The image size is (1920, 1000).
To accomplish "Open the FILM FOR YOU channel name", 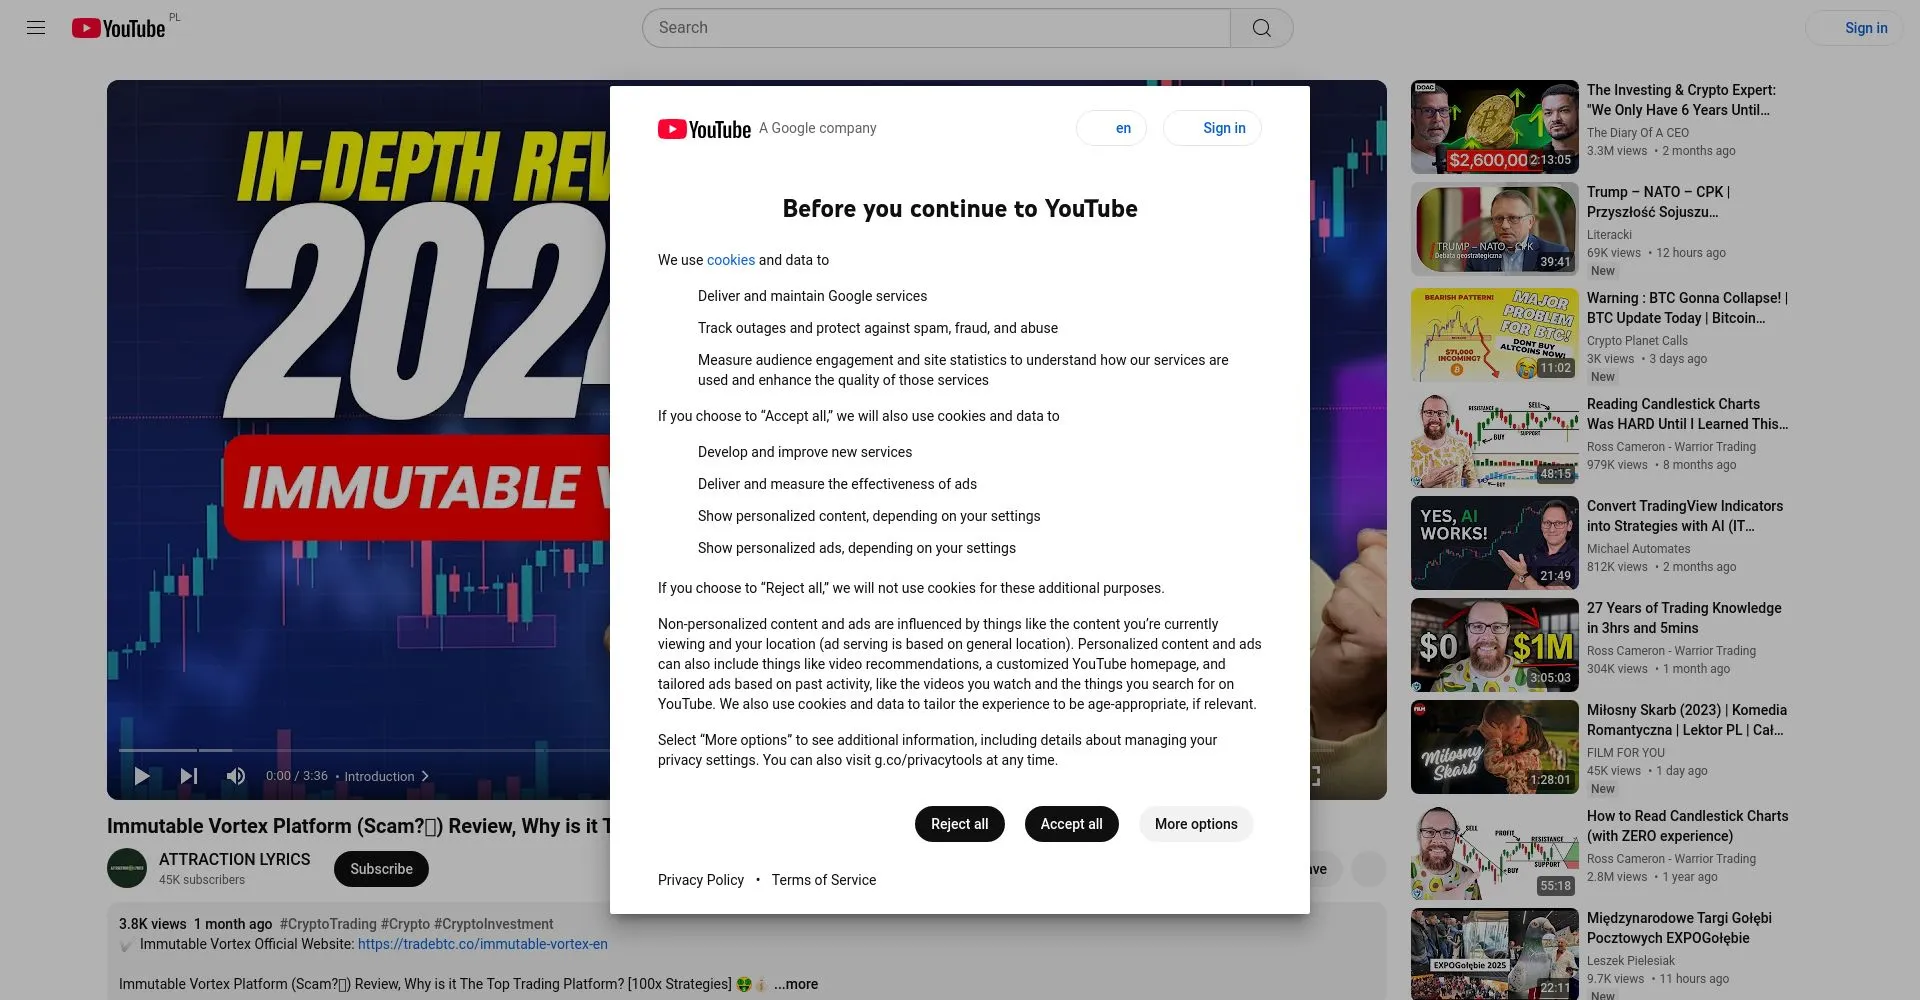I will pos(1625,753).
